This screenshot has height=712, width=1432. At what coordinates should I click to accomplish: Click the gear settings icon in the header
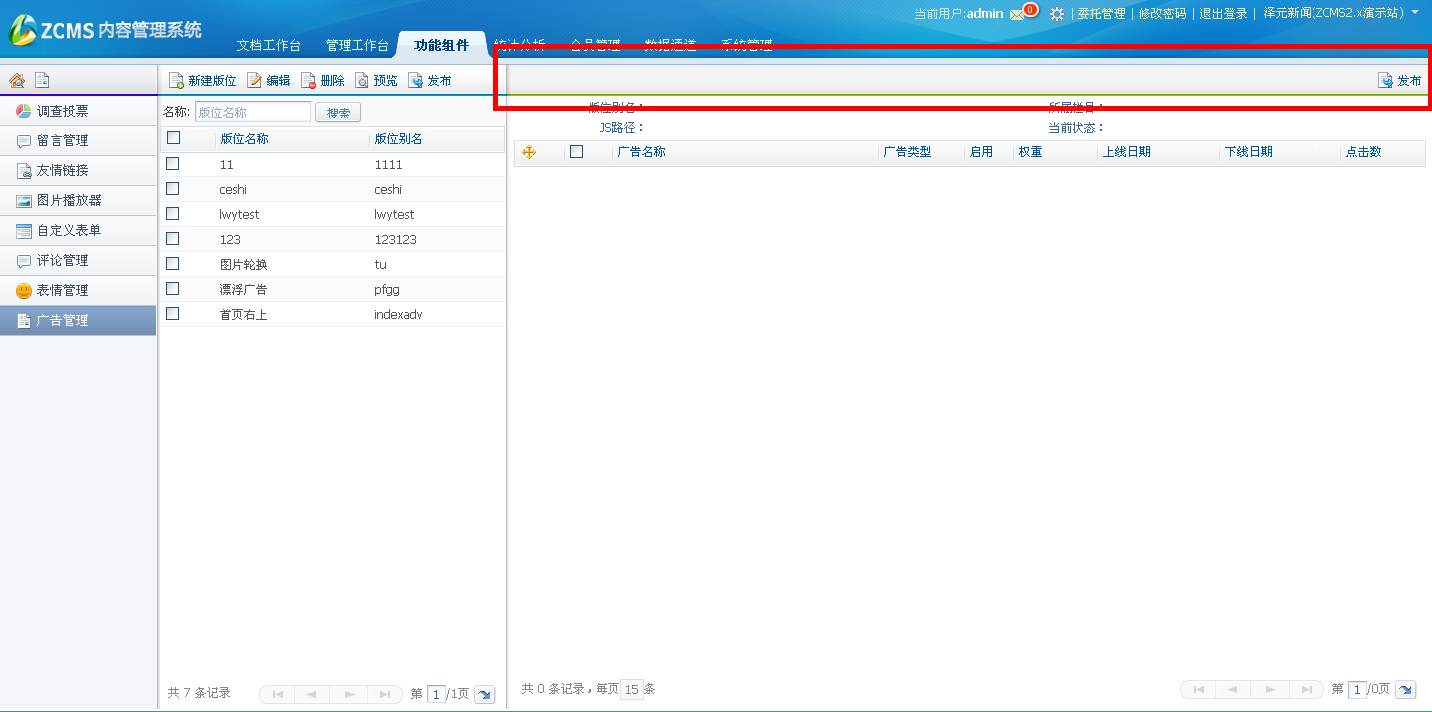click(1056, 14)
